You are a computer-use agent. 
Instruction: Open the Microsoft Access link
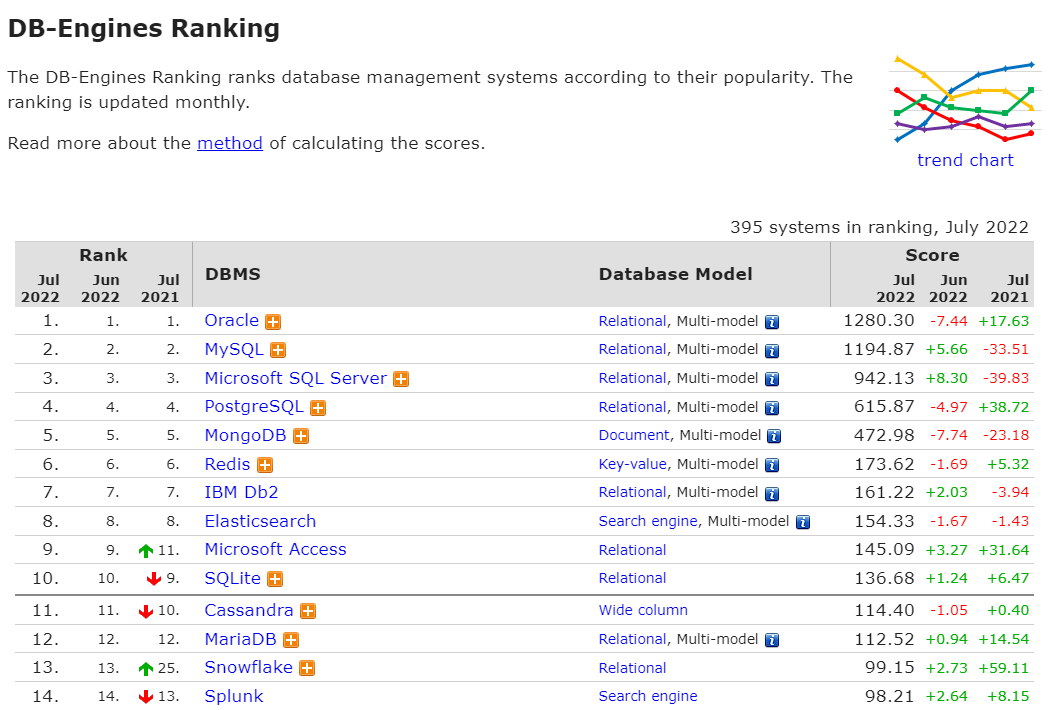click(276, 550)
